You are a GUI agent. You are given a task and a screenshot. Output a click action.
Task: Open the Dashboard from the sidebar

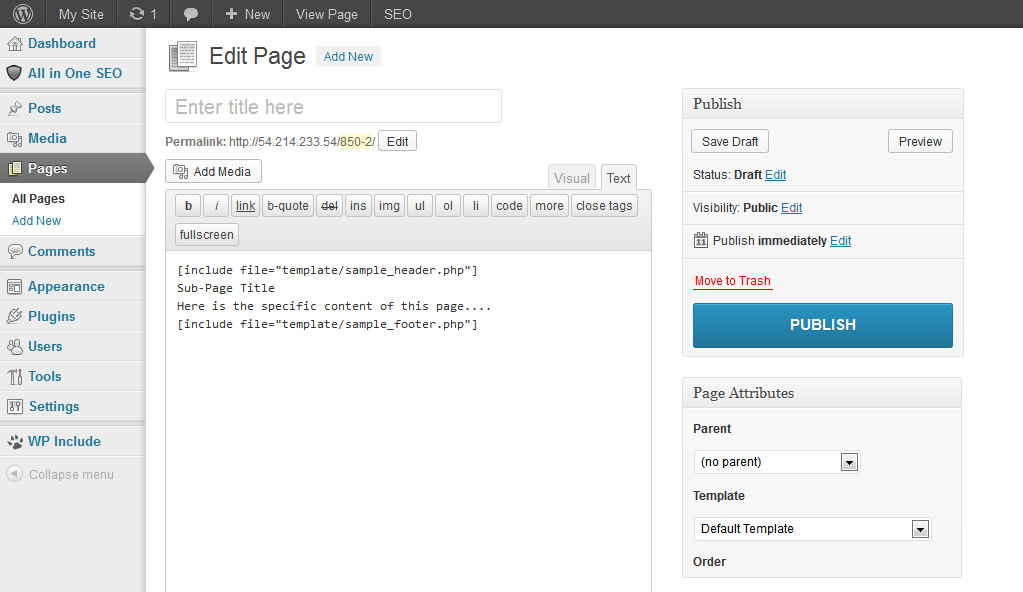click(x=61, y=44)
